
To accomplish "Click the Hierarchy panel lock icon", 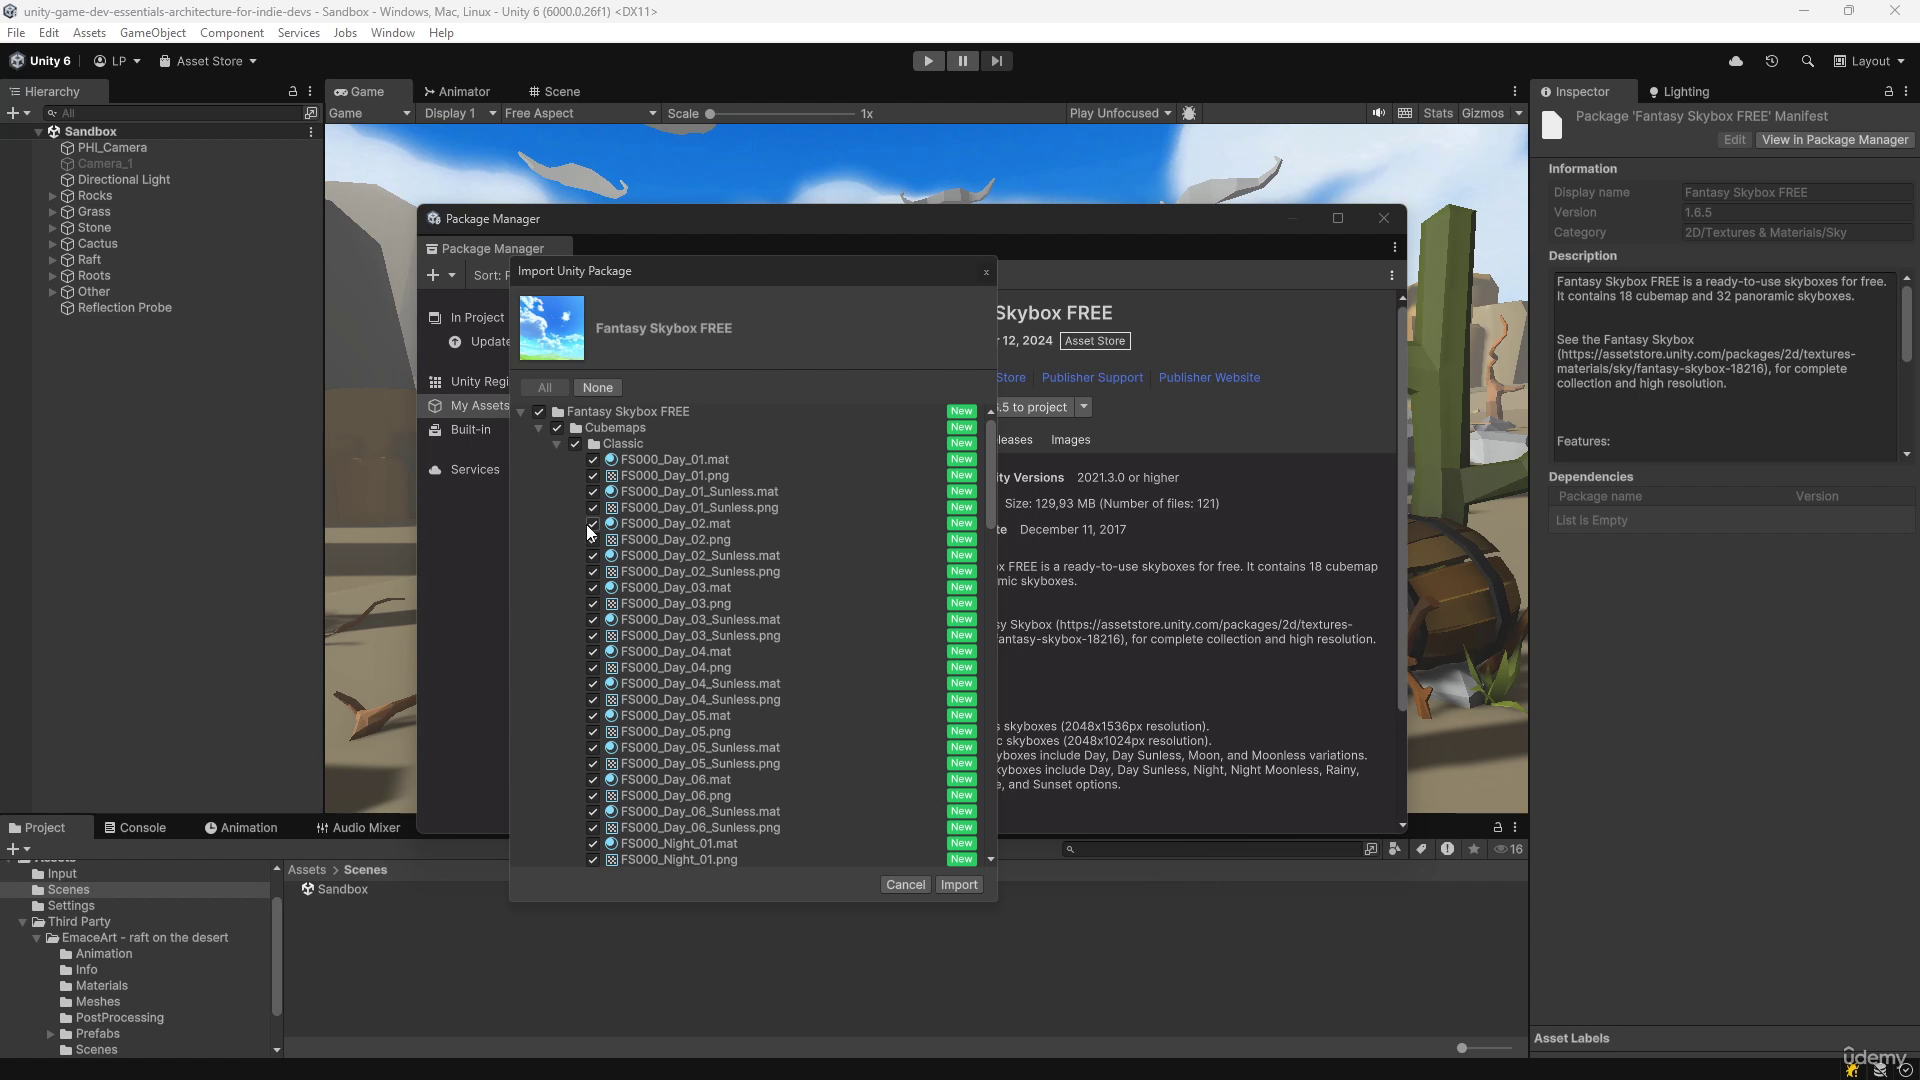I will tap(293, 91).
